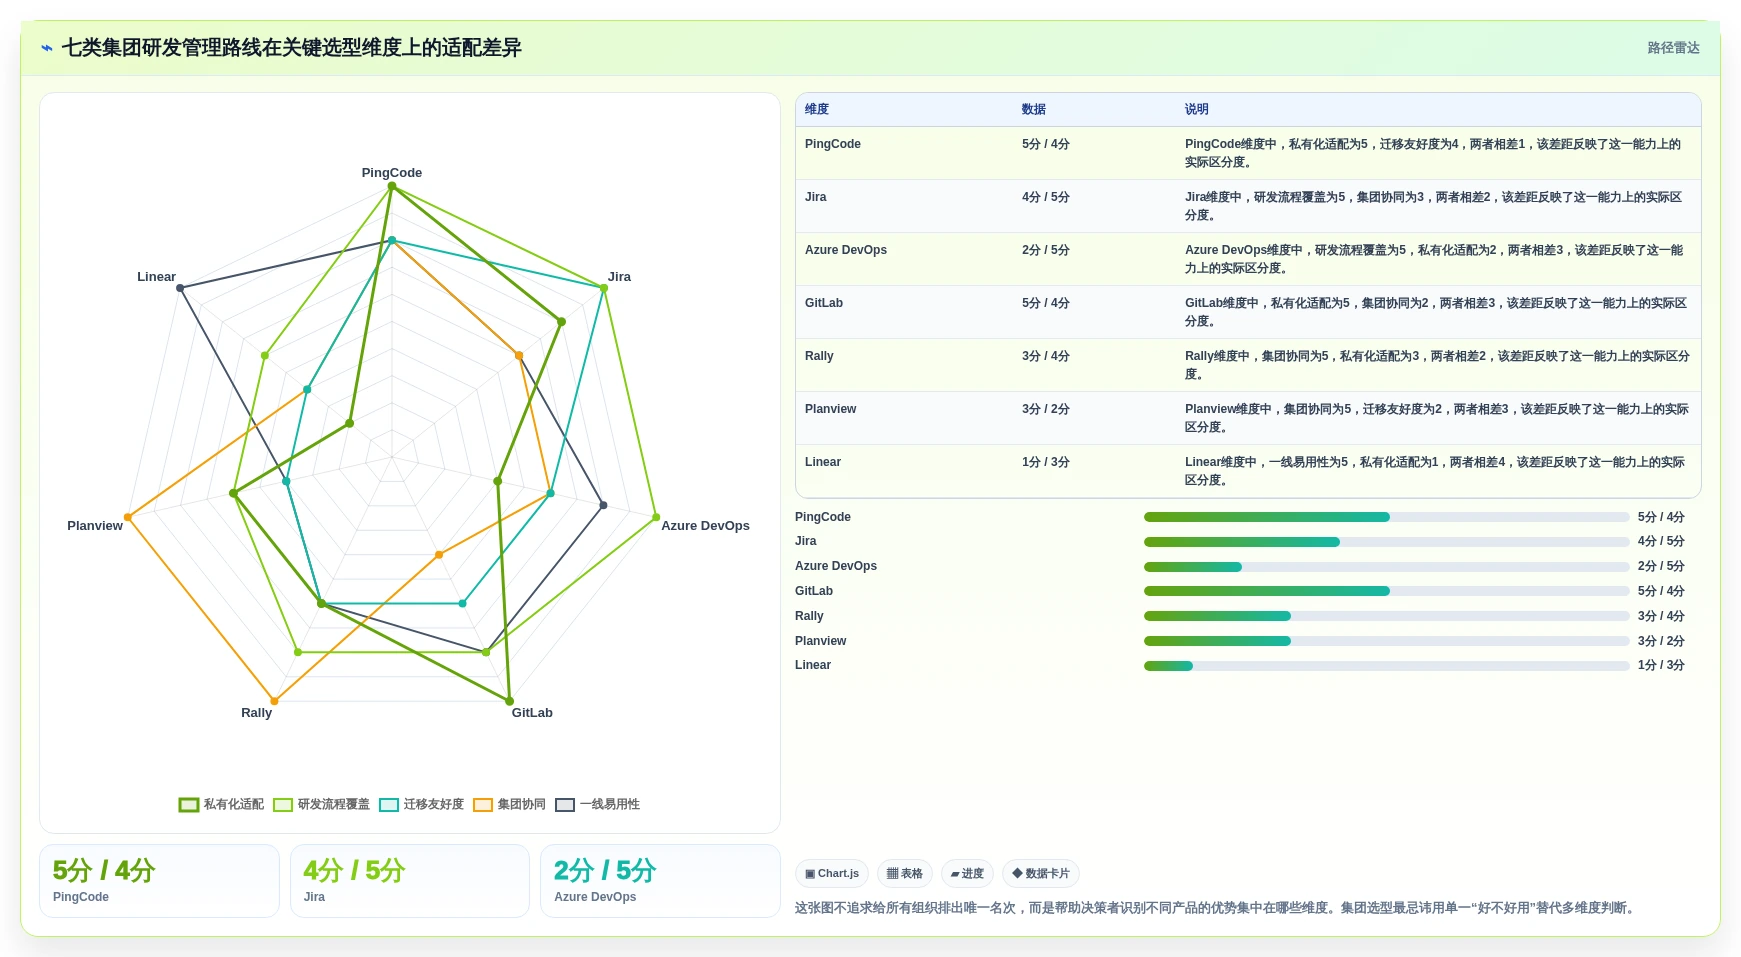Screen dimensions: 1741x957
Task: Click the 进度 tag chip
Action: tap(967, 873)
